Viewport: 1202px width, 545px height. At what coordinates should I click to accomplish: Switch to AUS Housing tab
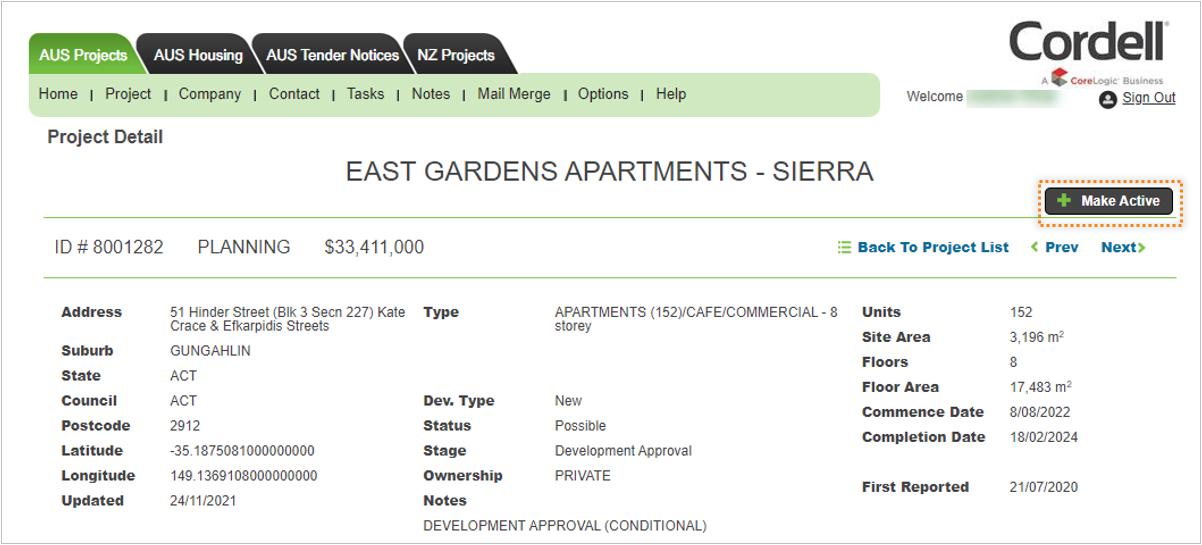(x=198, y=55)
